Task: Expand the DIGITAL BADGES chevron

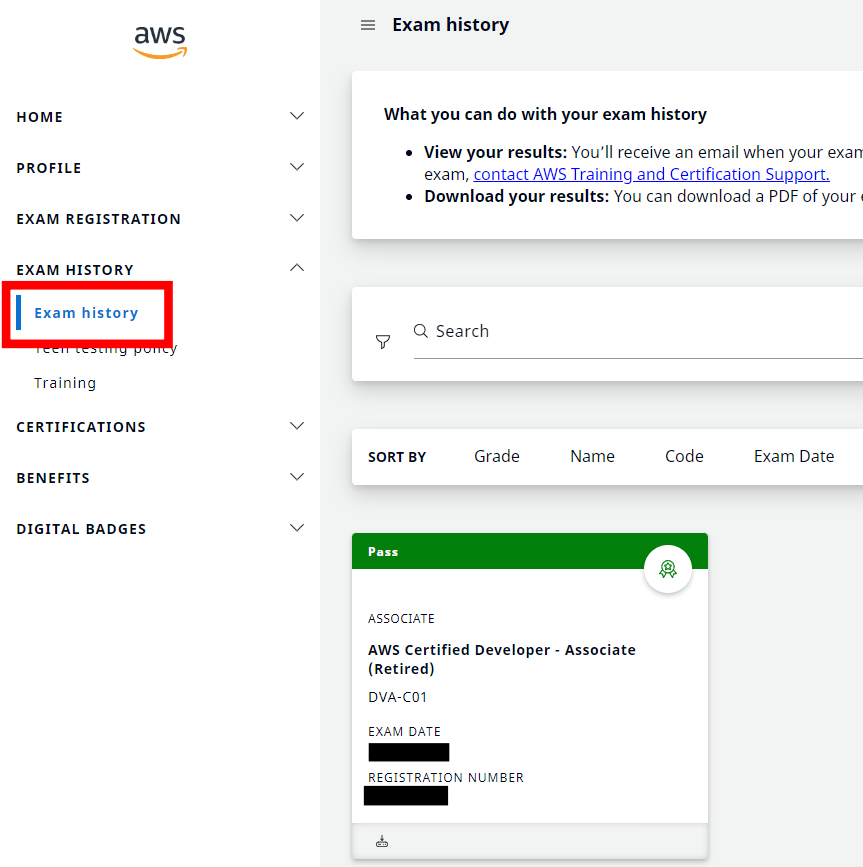Action: pyautogui.click(x=297, y=528)
